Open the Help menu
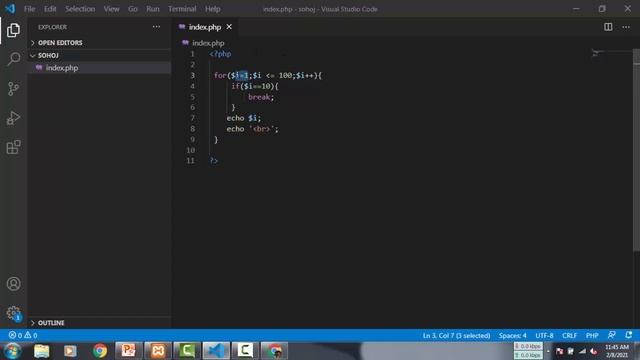Image resolution: width=640 pixels, height=360 pixels. pyautogui.click(x=213, y=9)
